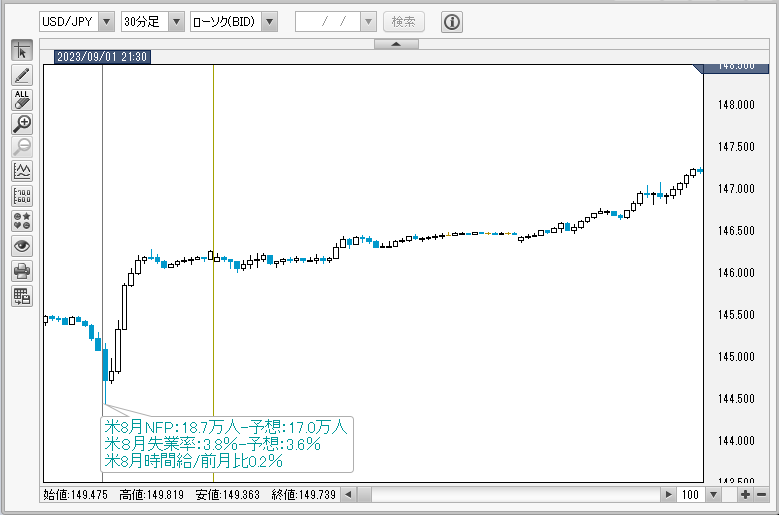Viewport: 779px width, 515px height.
Task: Print the chart with printer icon
Action: pyautogui.click(x=22, y=271)
